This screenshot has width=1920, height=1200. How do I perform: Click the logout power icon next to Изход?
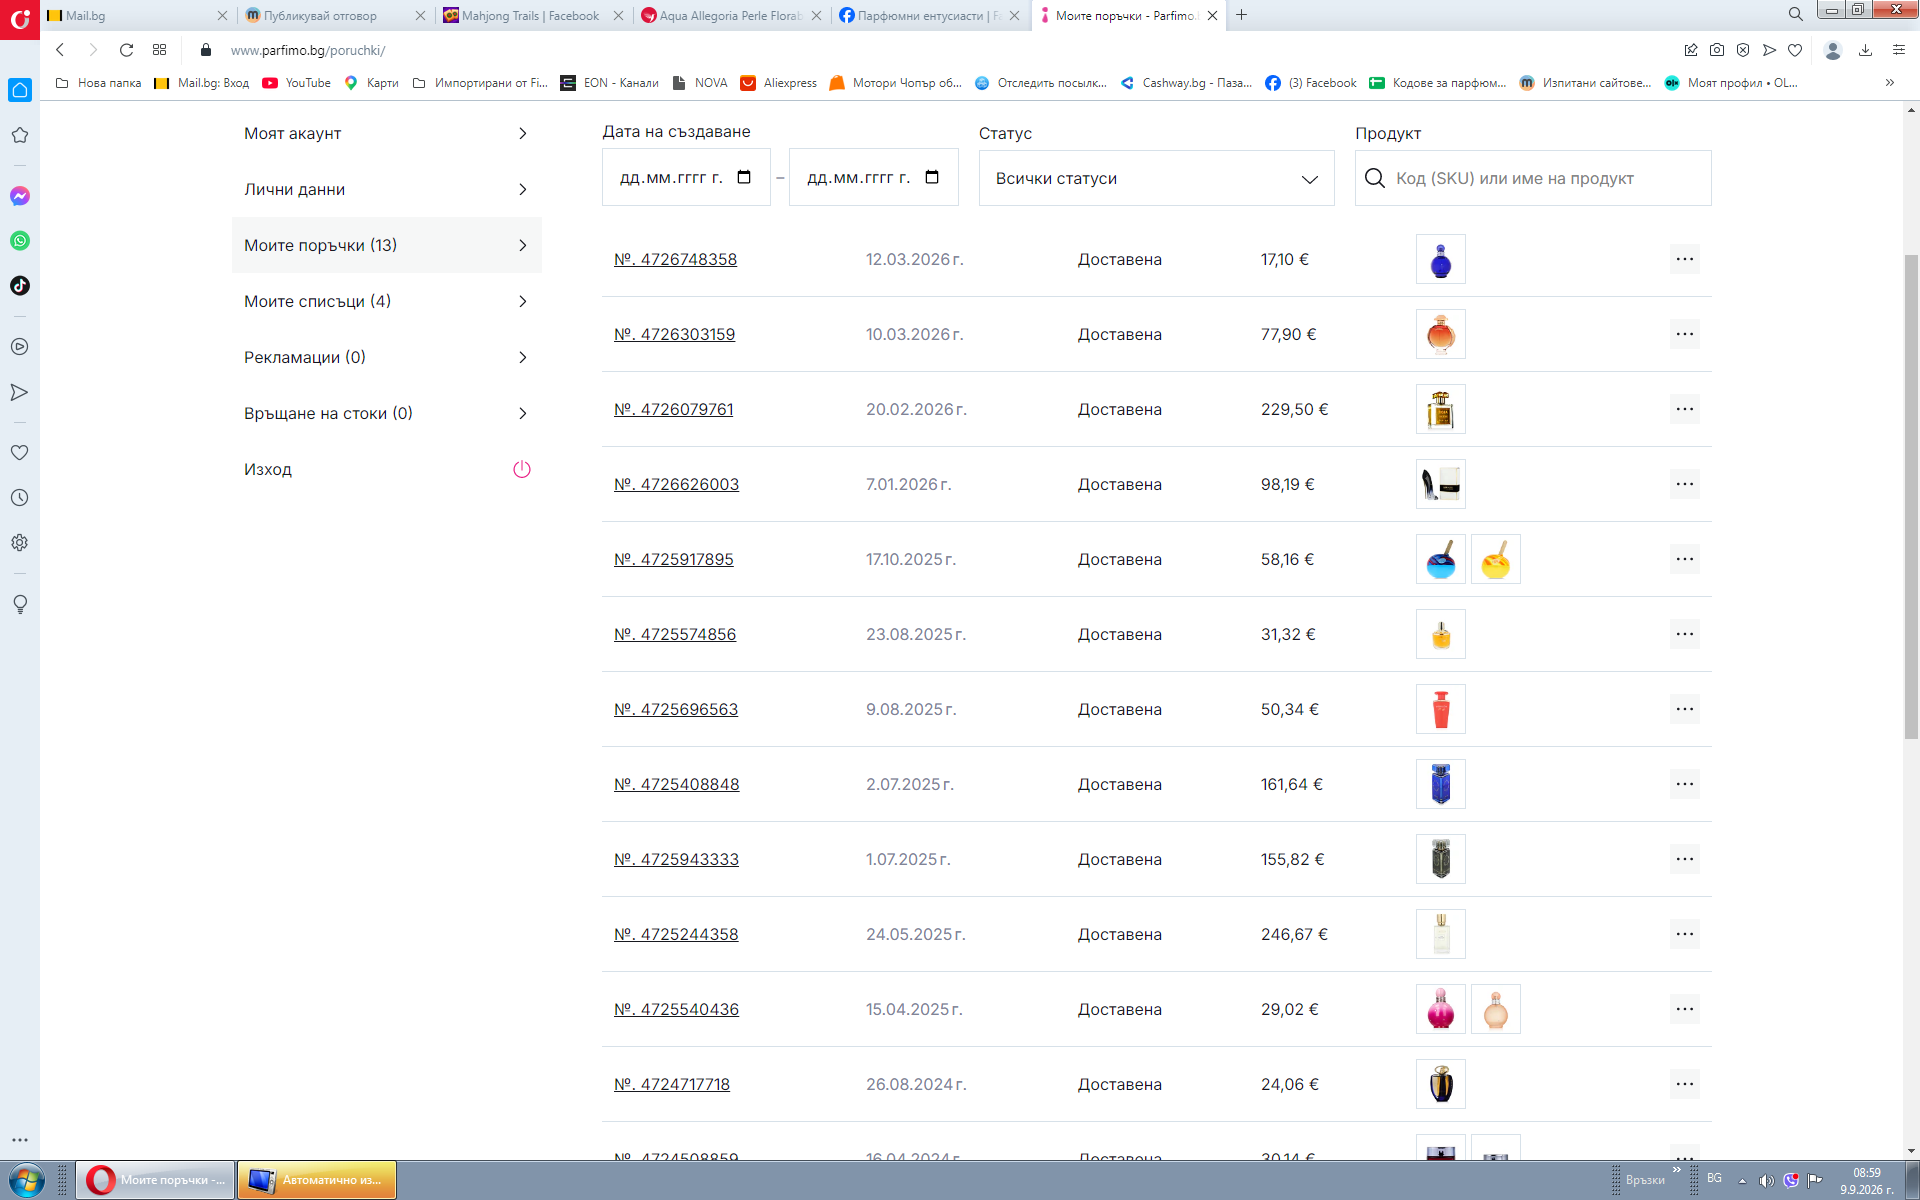[522, 469]
